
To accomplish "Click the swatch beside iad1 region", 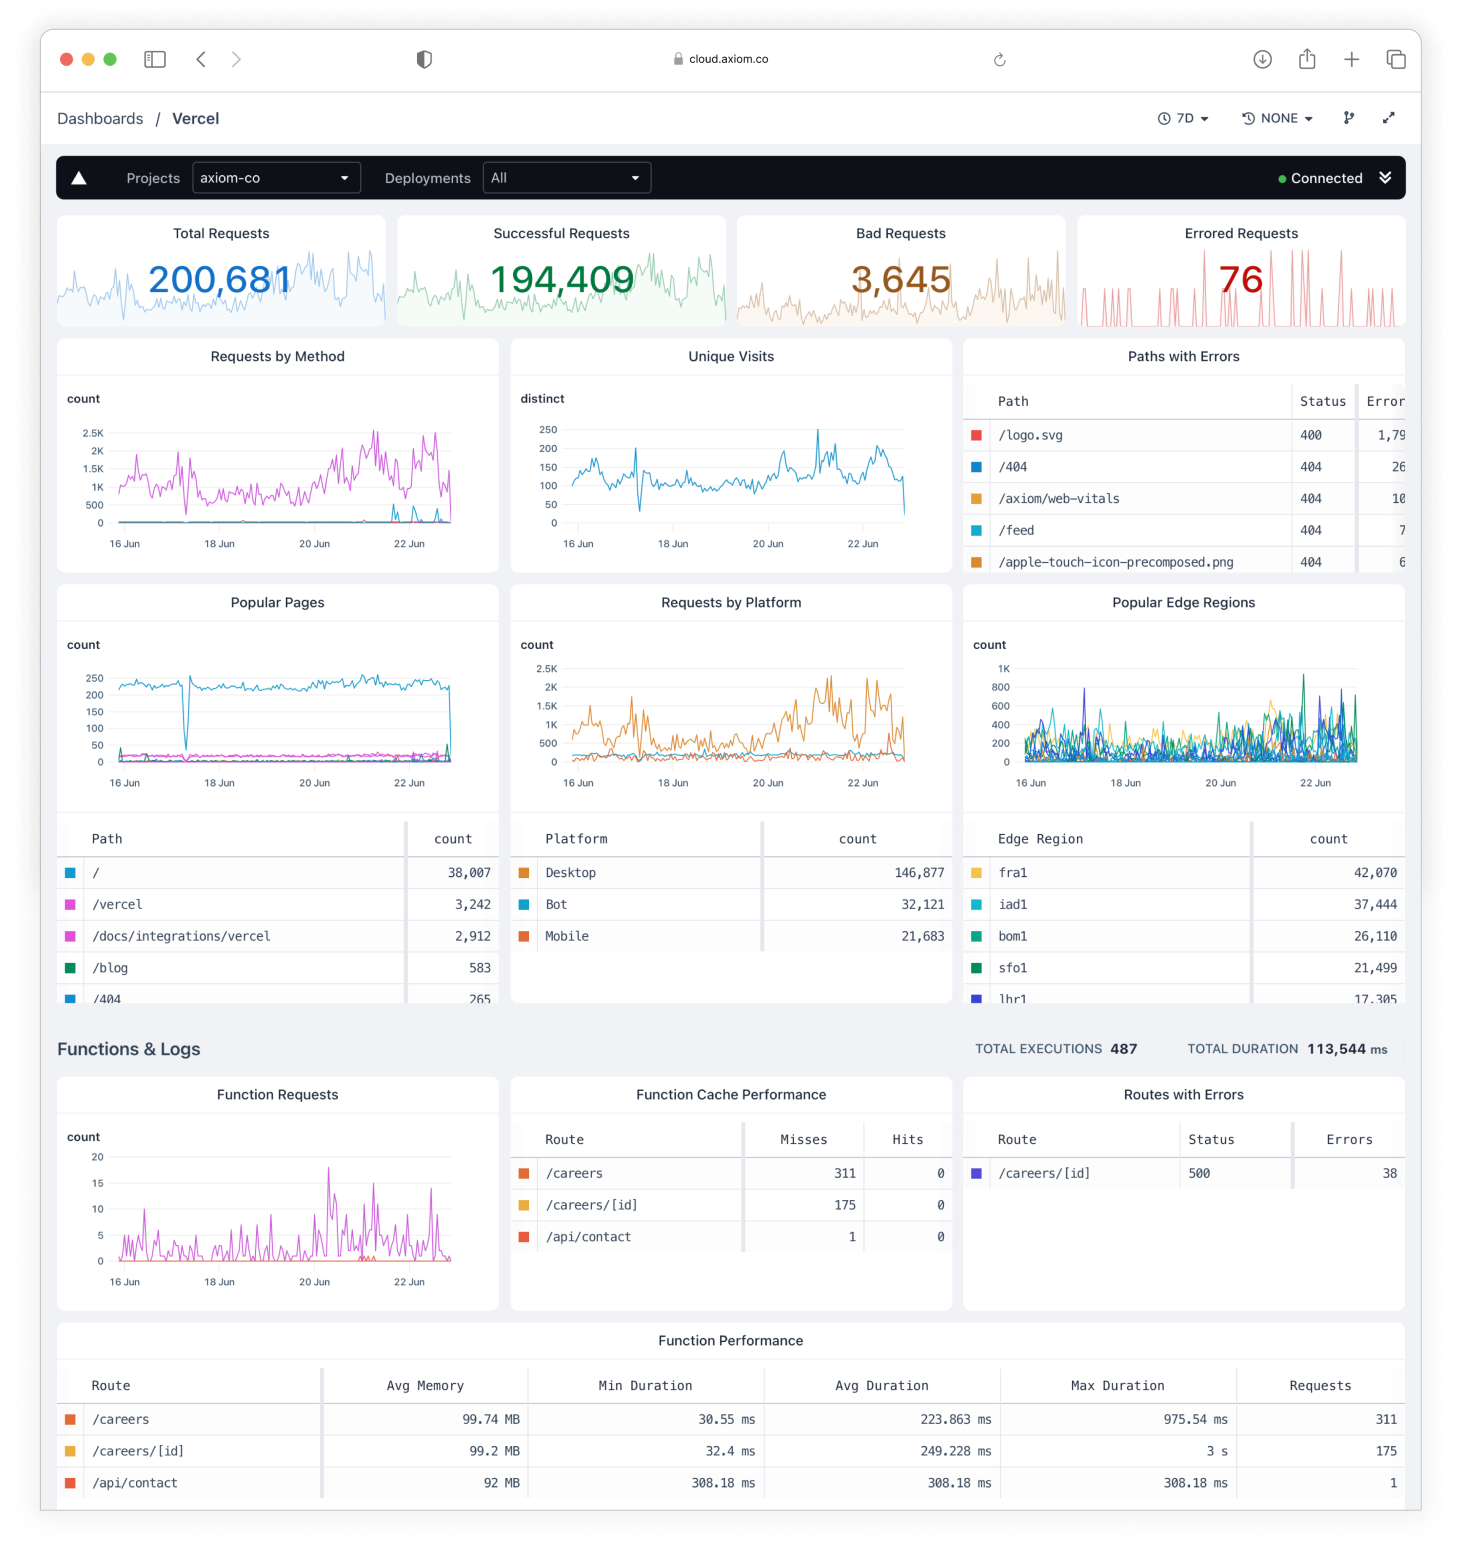I will [x=976, y=905].
